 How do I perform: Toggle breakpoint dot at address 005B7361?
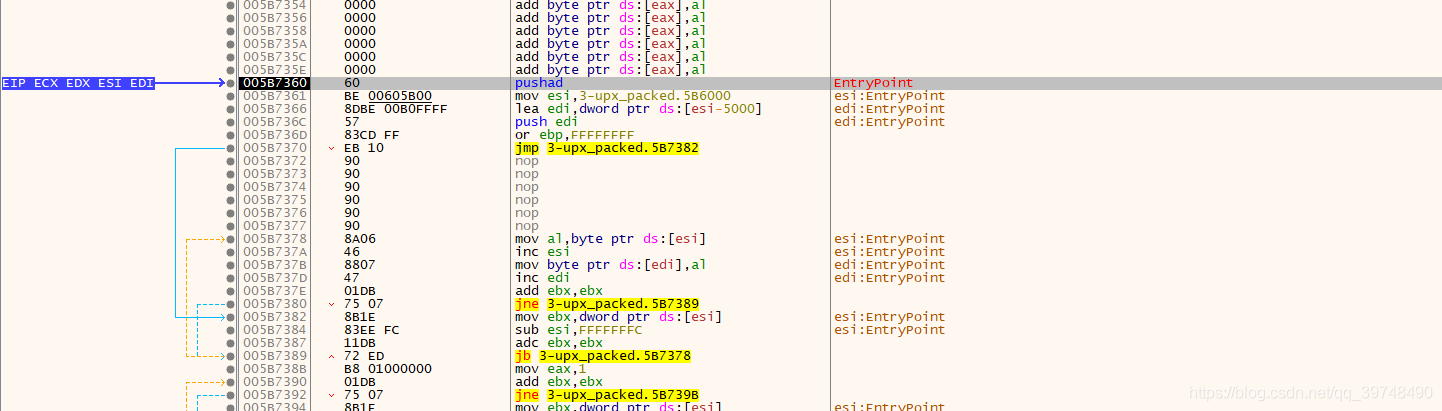click(232, 96)
